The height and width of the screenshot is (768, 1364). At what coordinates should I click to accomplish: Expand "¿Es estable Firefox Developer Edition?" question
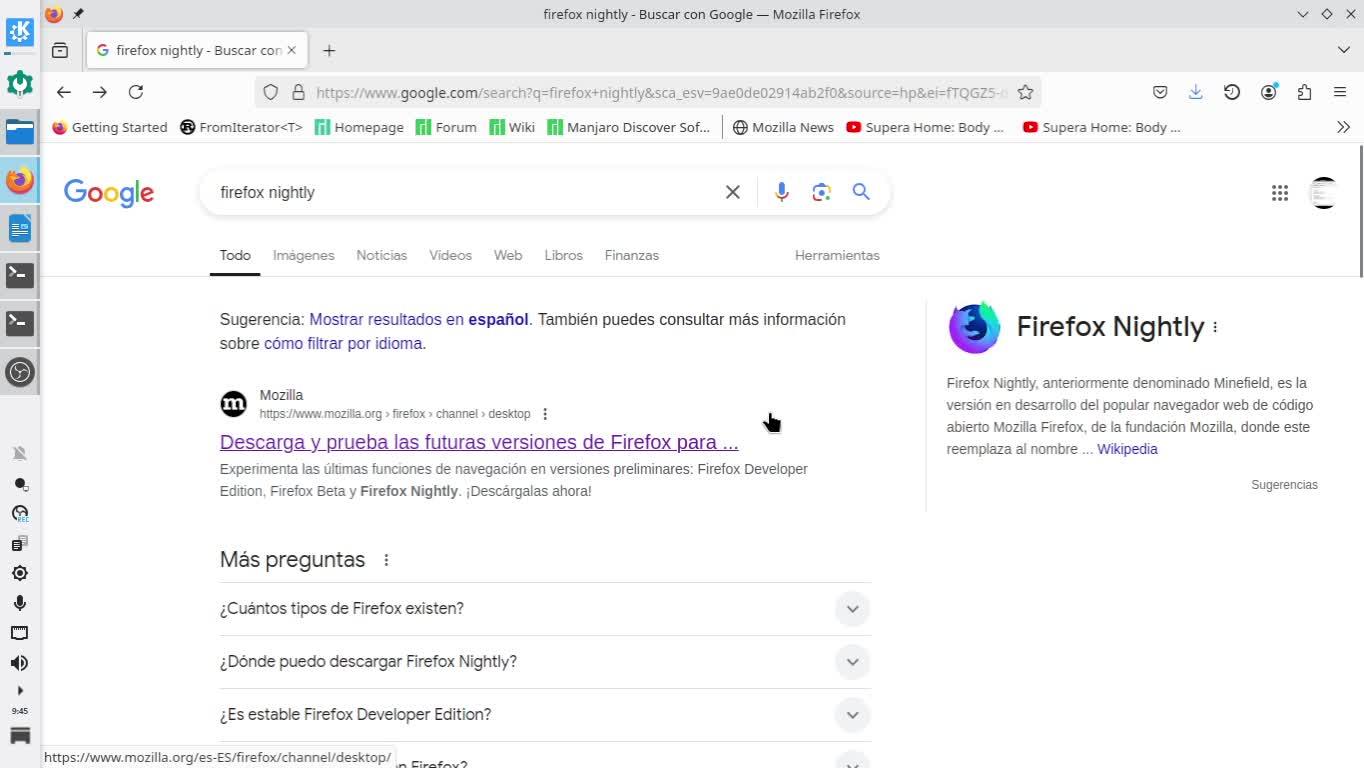click(x=545, y=714)
